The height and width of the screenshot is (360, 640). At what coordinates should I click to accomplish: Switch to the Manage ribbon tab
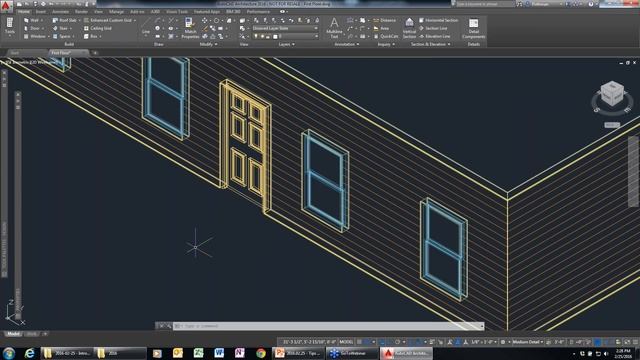(116, 11)
